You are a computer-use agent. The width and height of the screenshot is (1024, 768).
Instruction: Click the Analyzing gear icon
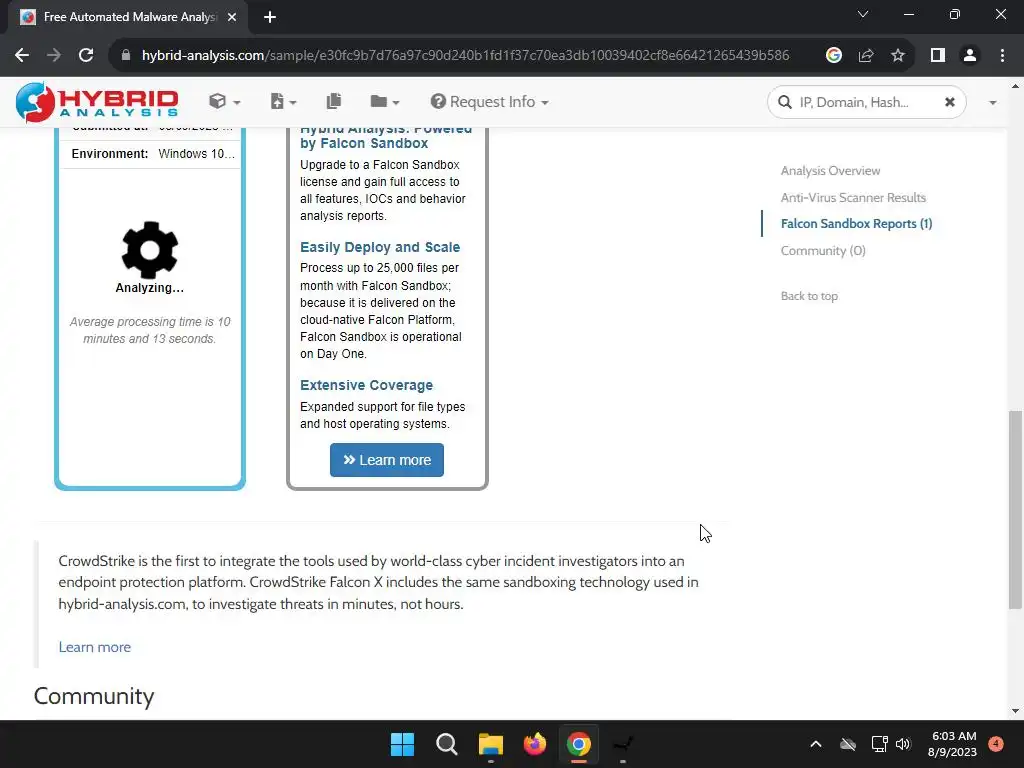150,250
